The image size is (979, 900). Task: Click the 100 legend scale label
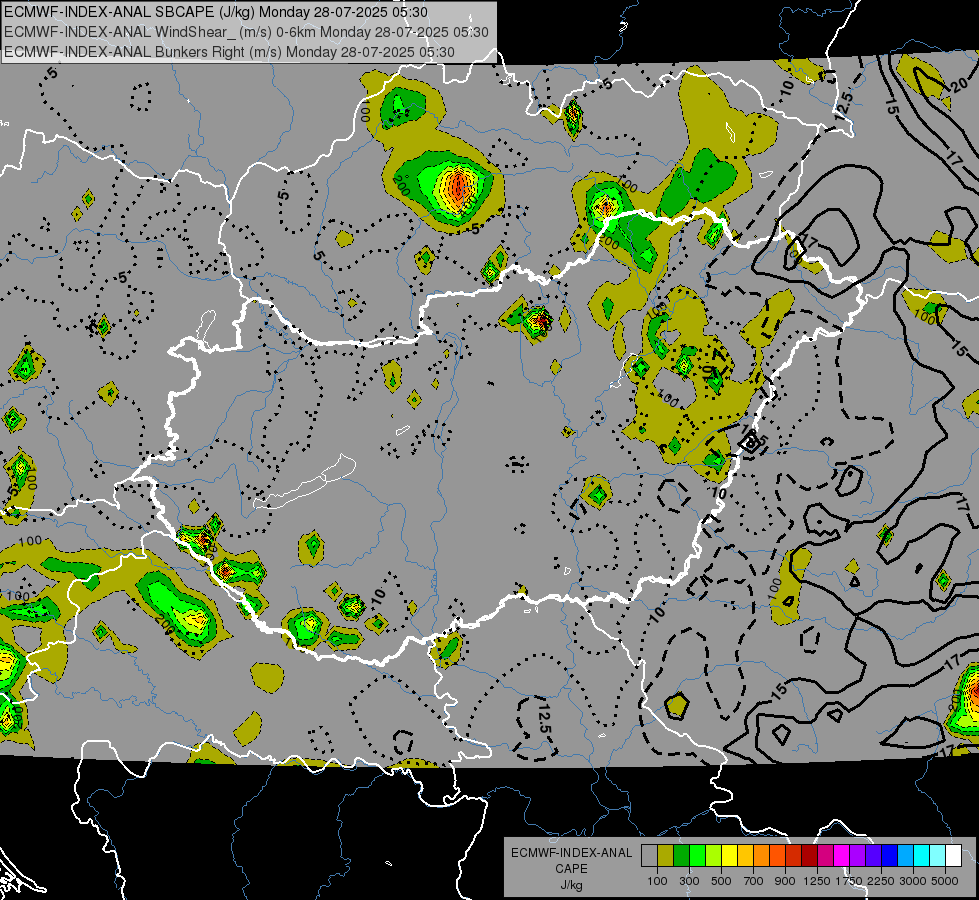click(657, 881)
